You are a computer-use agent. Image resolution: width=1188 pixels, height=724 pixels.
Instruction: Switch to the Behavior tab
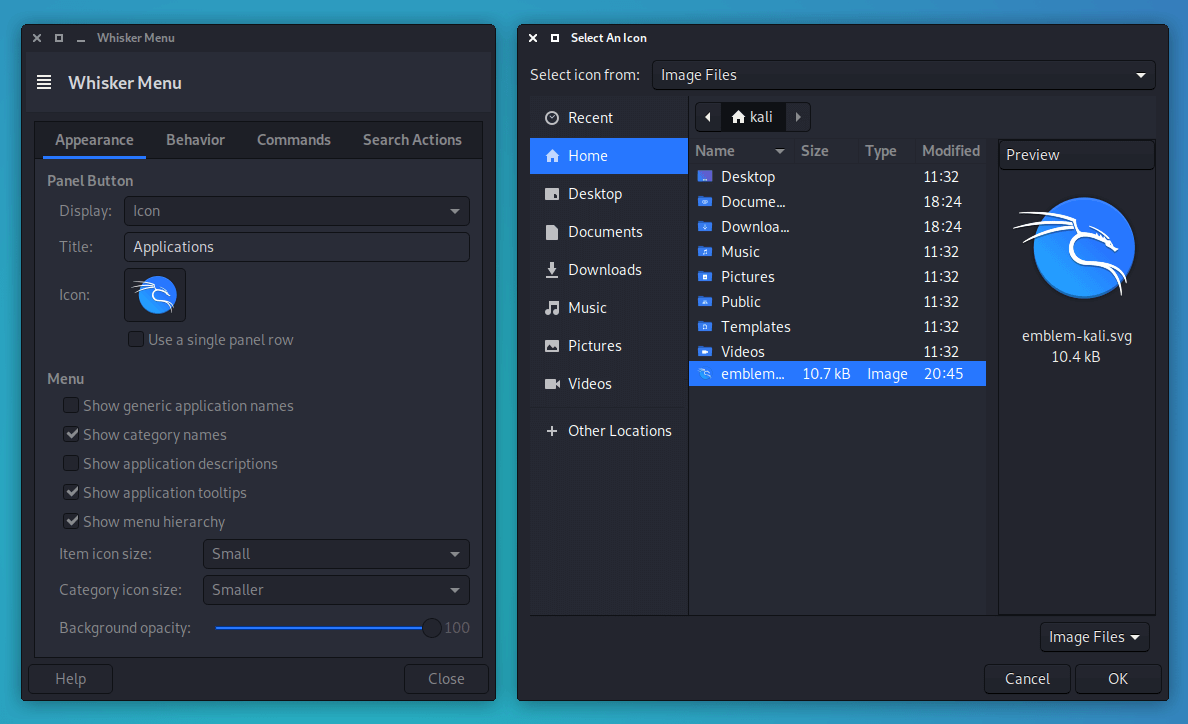(195, 139)
